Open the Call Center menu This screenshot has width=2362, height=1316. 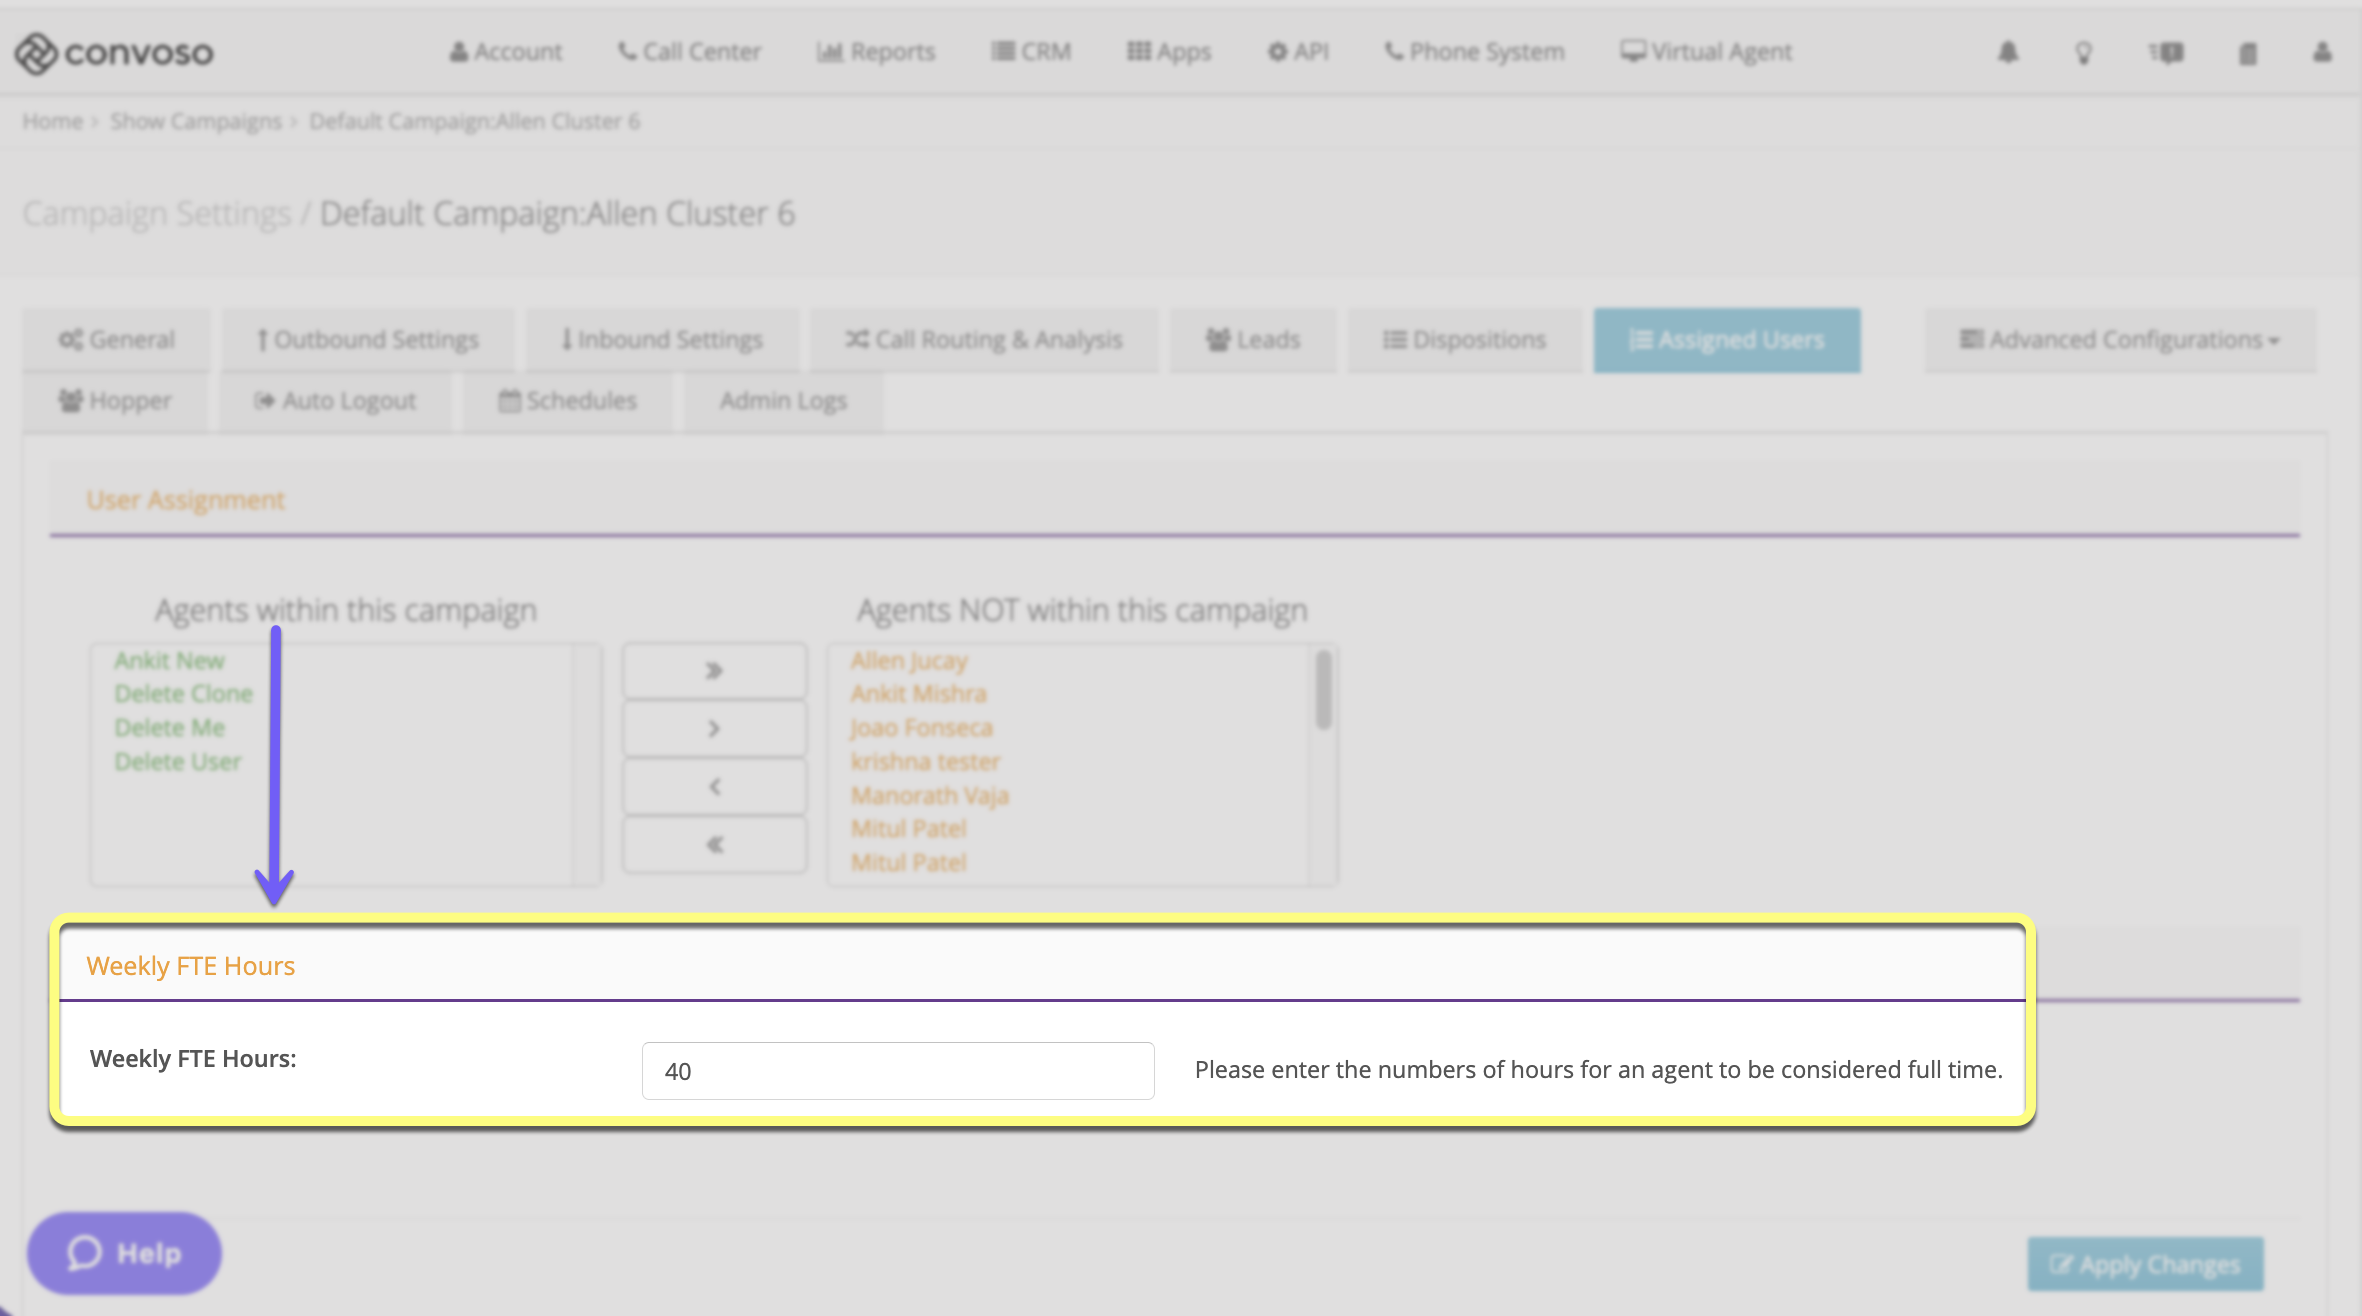tap(690, 52)
